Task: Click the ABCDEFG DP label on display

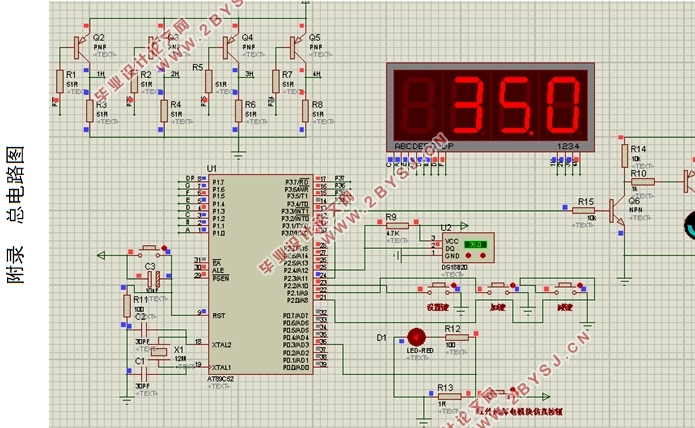Action: (424, 146)
